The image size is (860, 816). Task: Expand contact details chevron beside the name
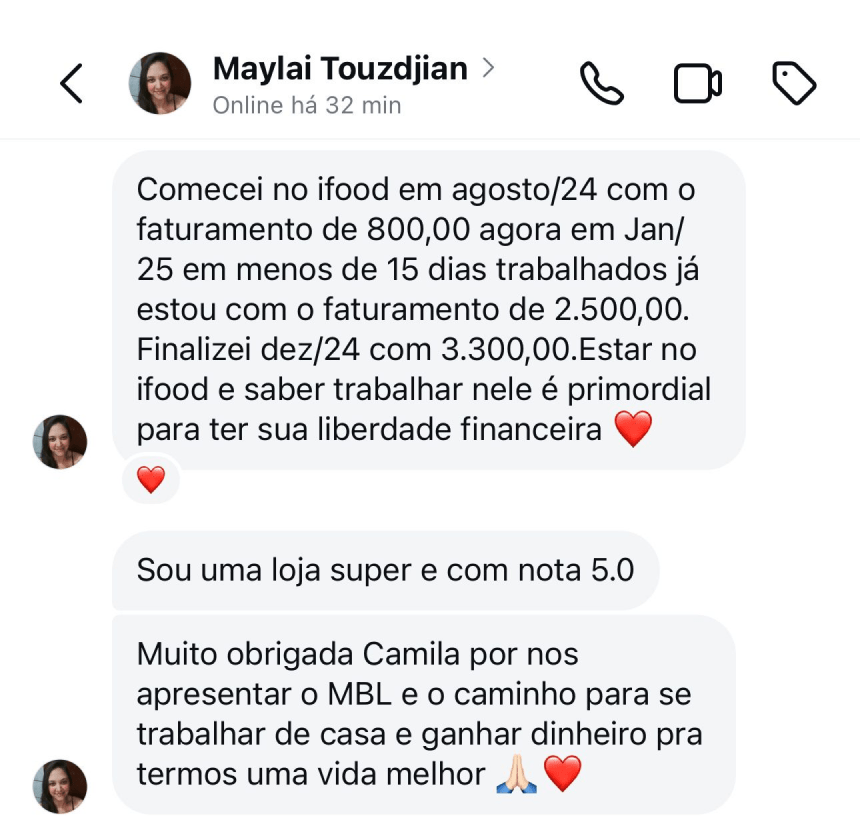tap(488, 68)
